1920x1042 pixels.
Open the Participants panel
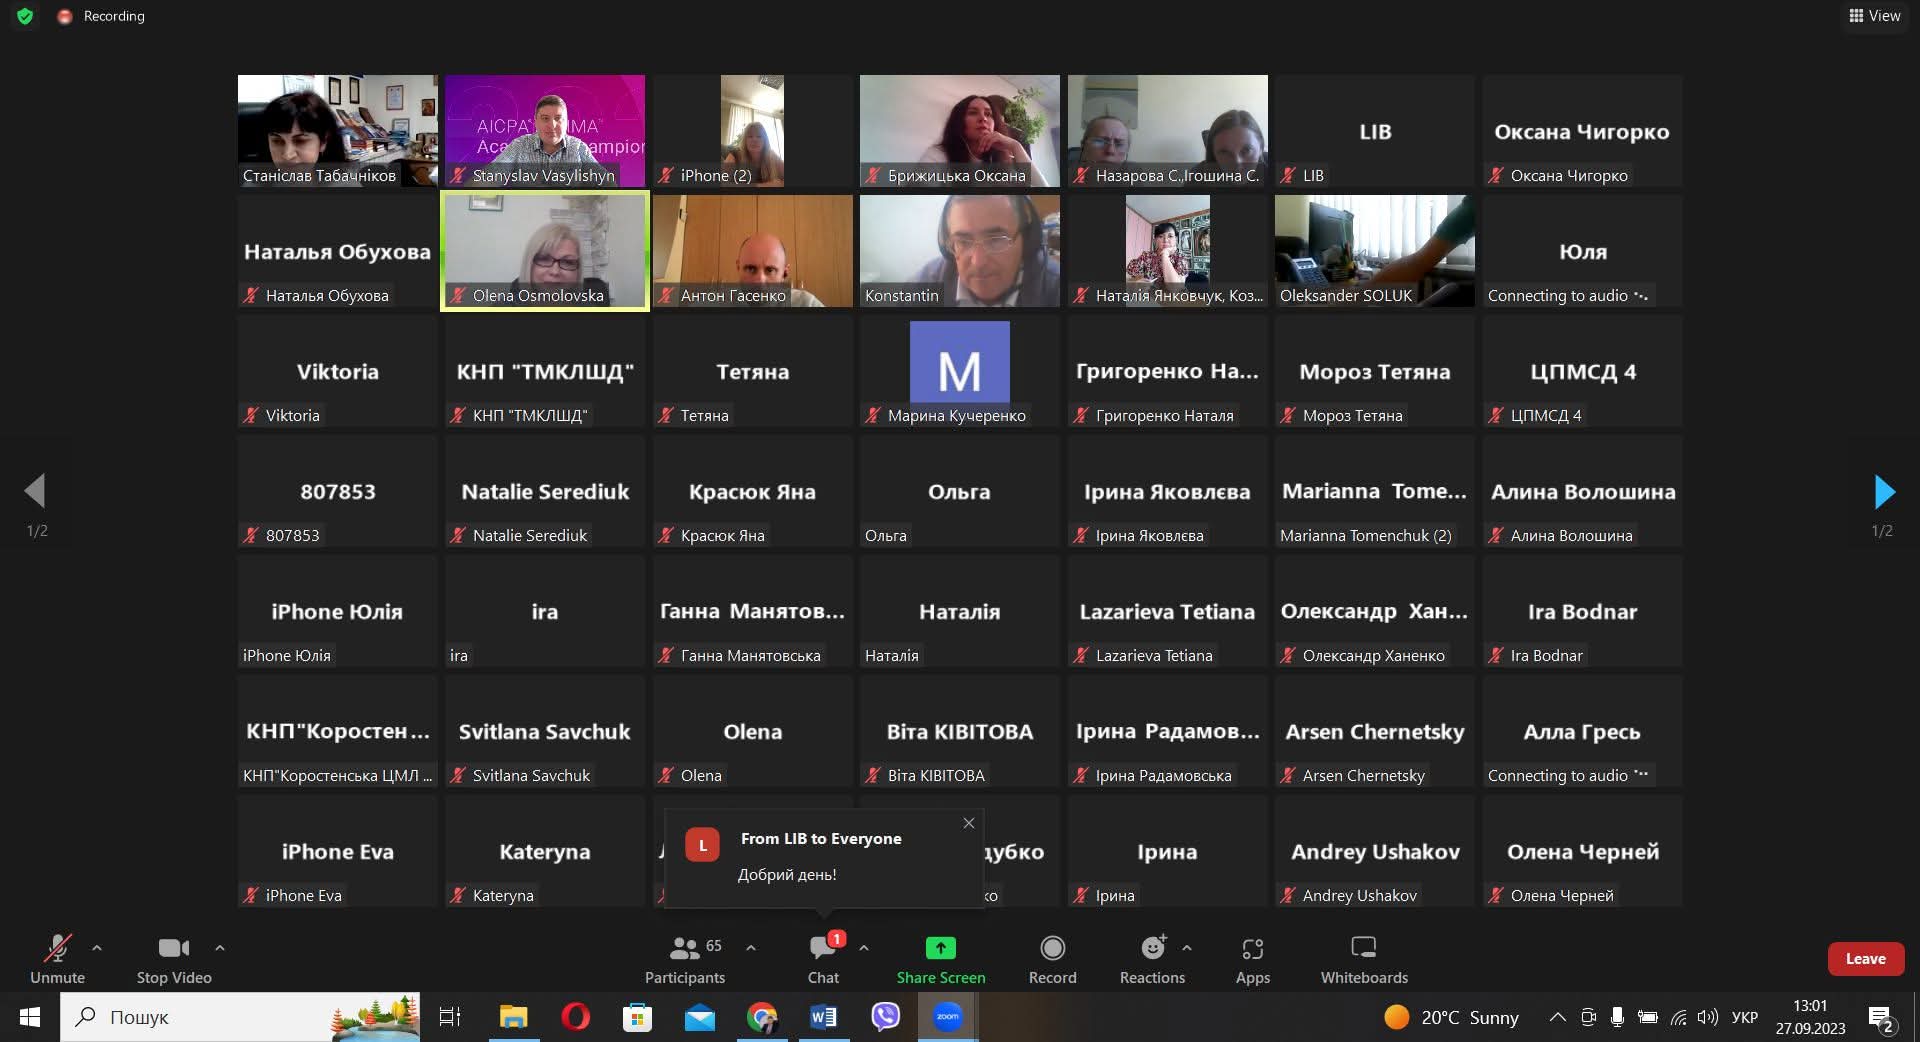click(x=685, y=959)
